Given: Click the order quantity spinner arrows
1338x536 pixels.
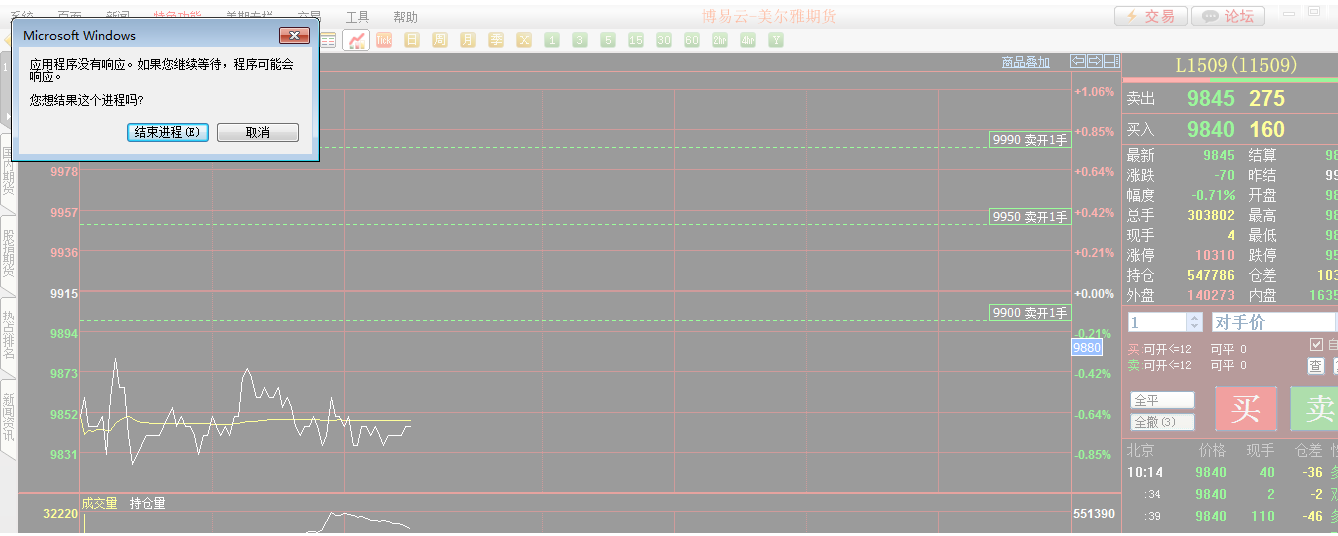Looking at the screenshot, I should coord(1193,322).
